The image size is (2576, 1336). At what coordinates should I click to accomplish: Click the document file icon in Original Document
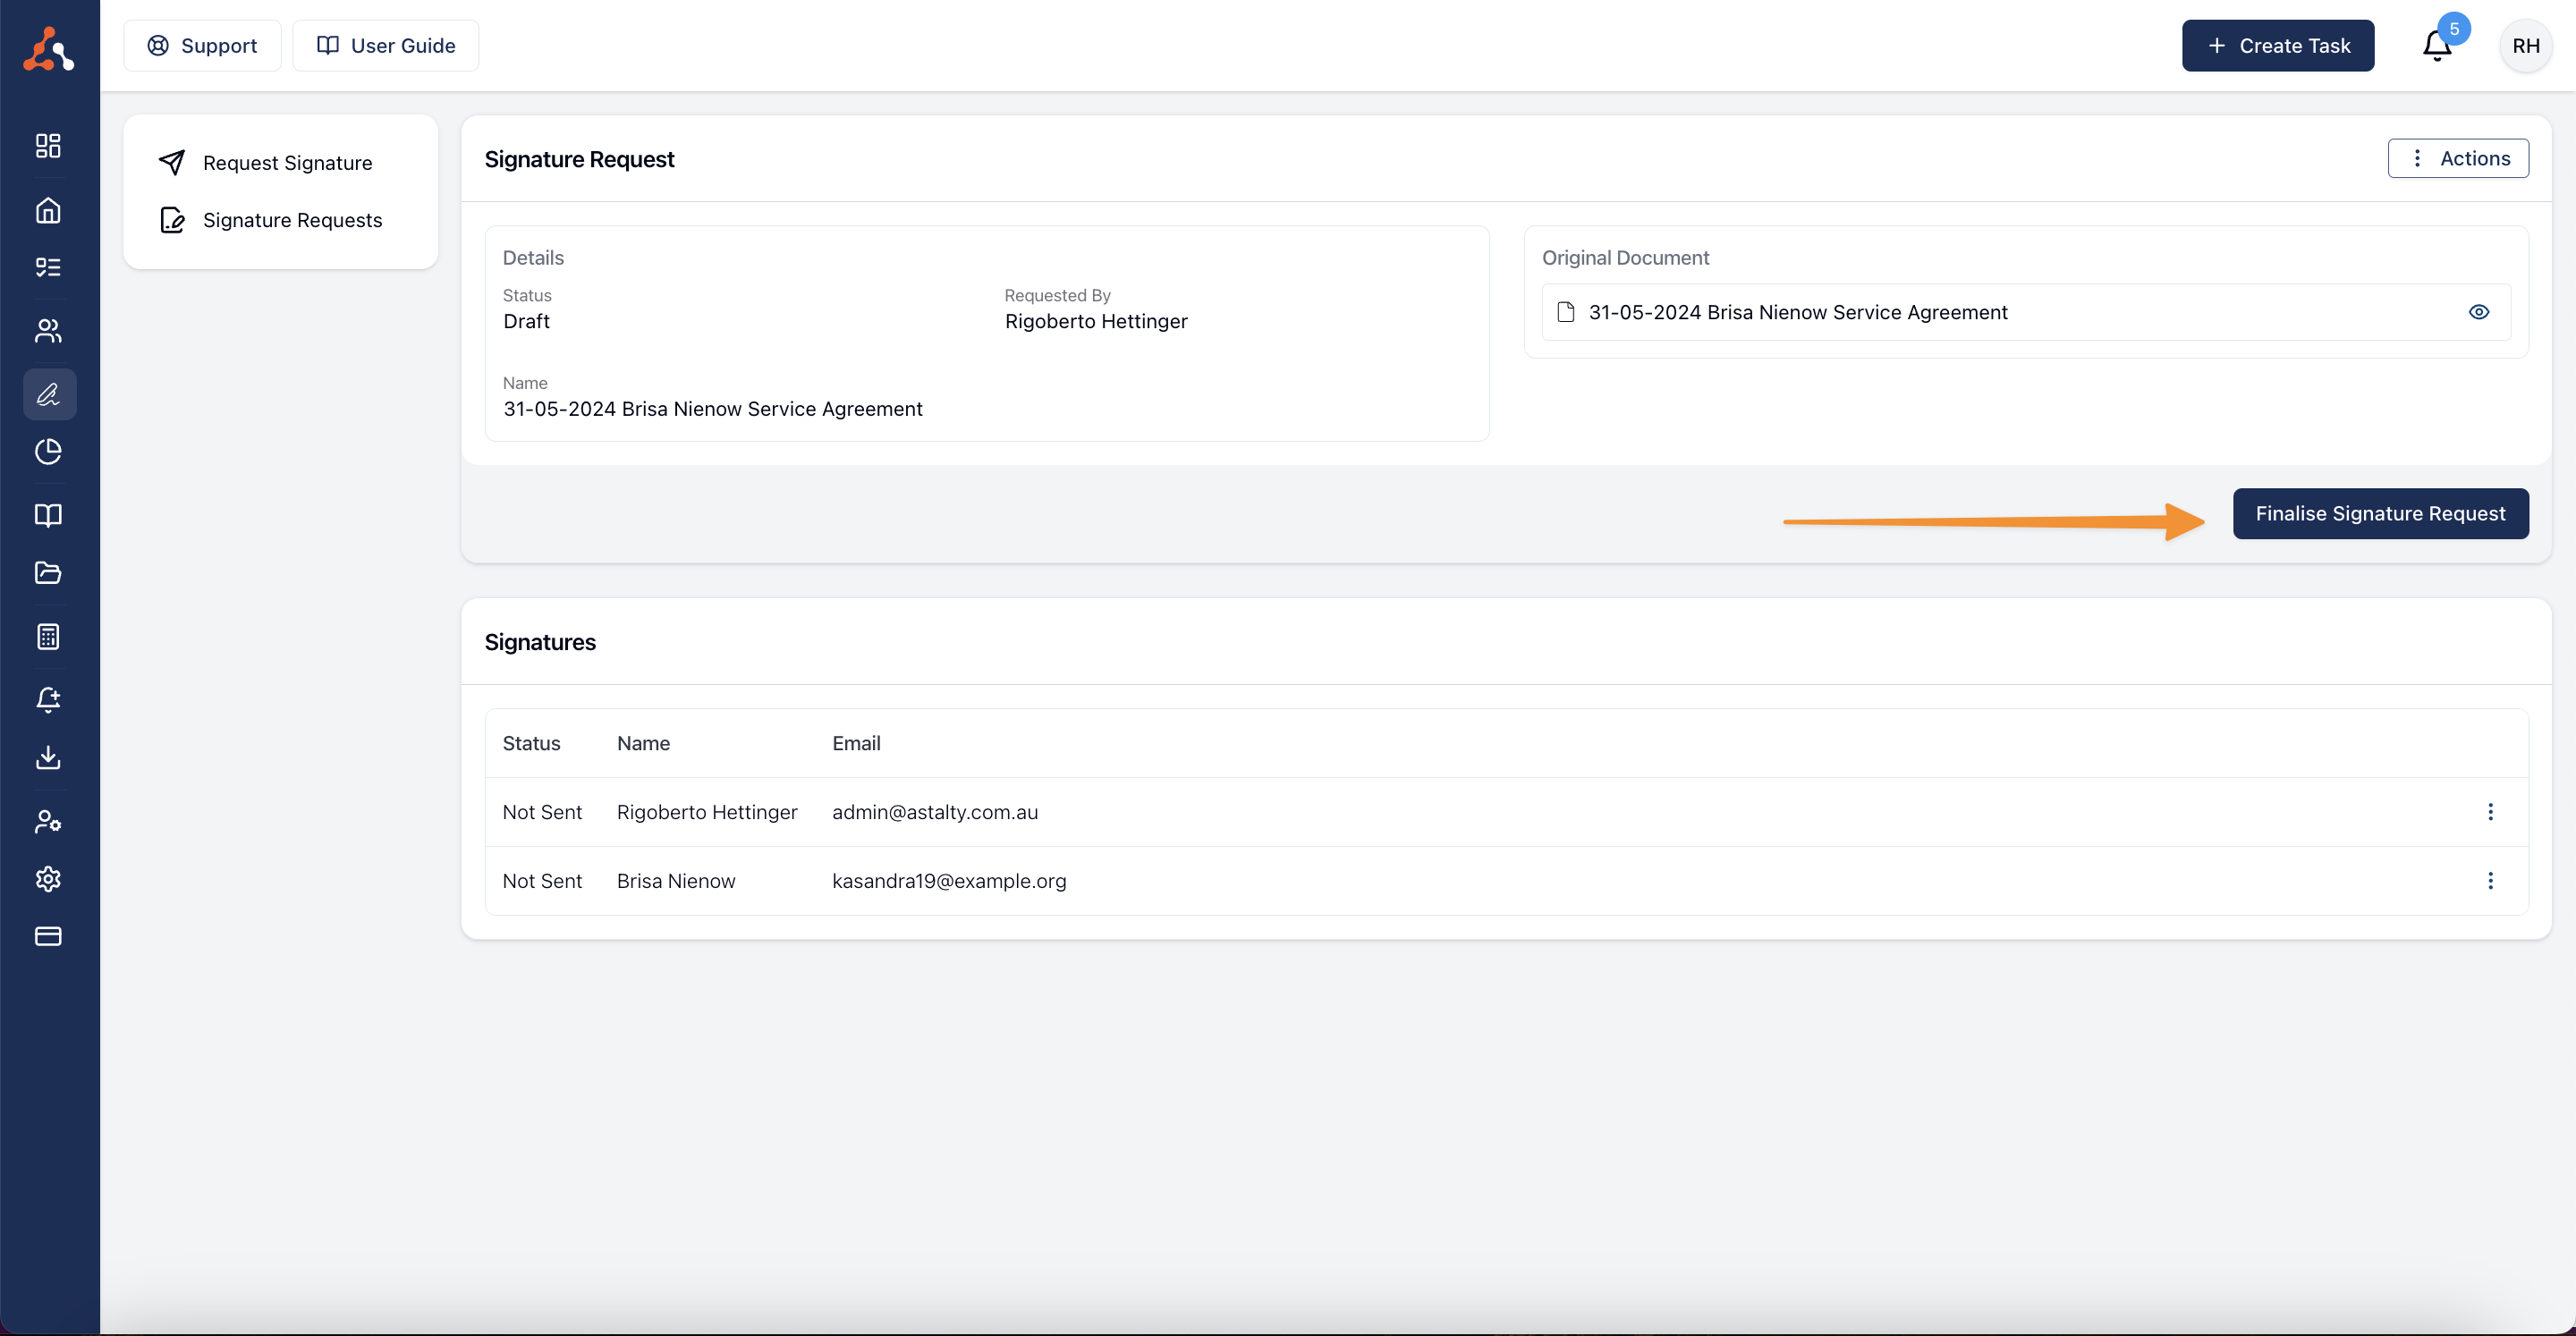point(1566,312)
